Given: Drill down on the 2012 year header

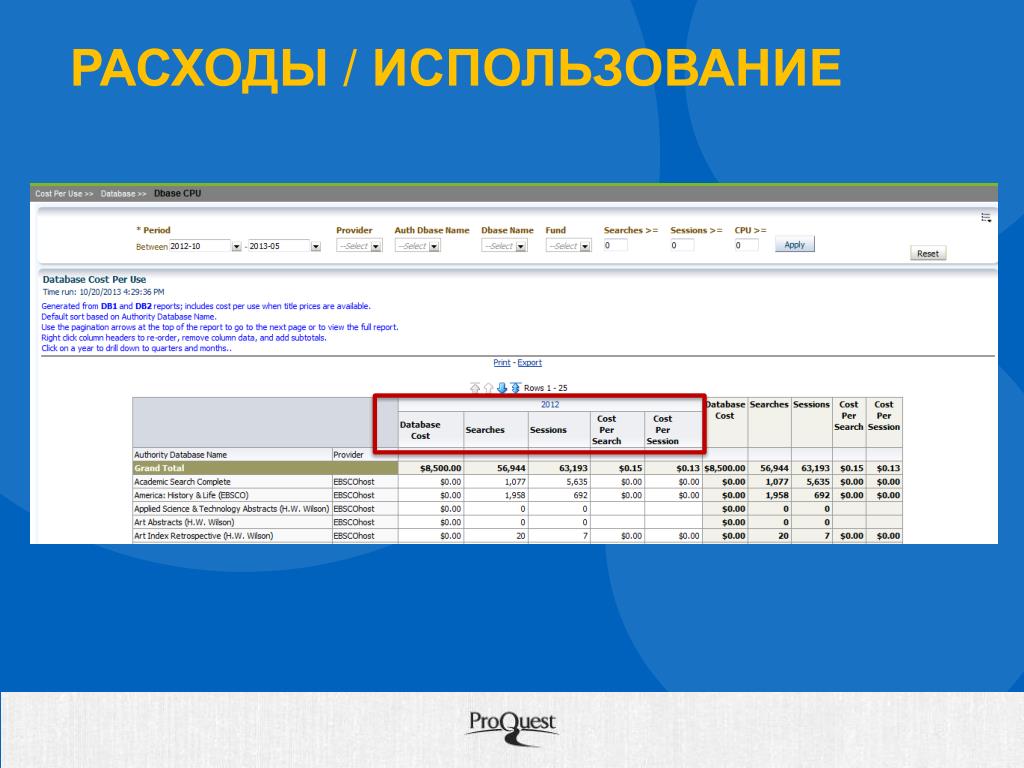Looking at the screenshot, I should [550, 405].
